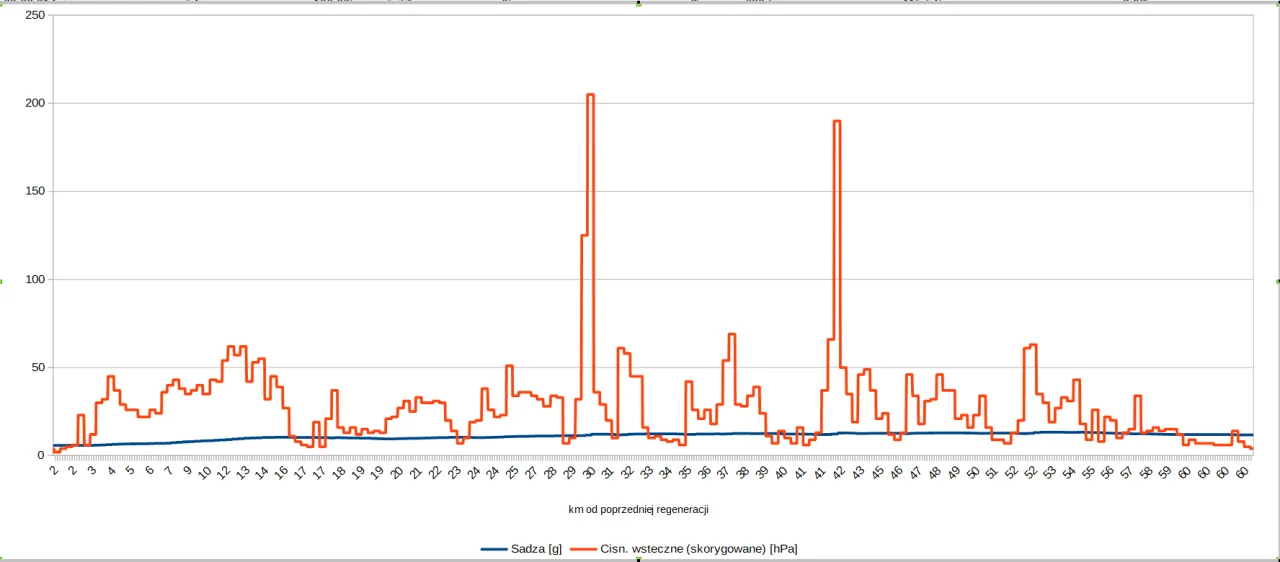
Task: Select the 'Cisn. wsteczne (skorygowane) [hPa]' legend entry
Action: click(x=699, y=549)
